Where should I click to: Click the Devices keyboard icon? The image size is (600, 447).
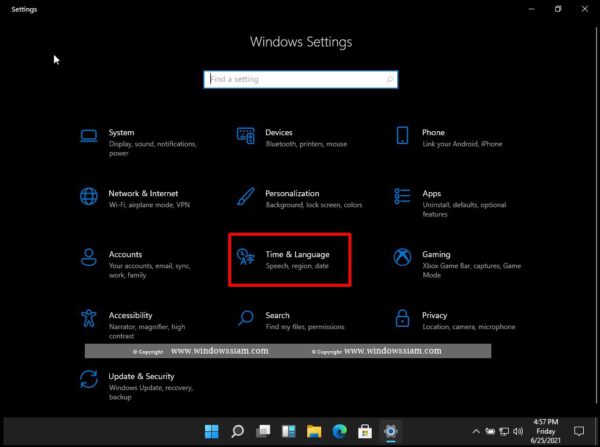pos(246,135)
